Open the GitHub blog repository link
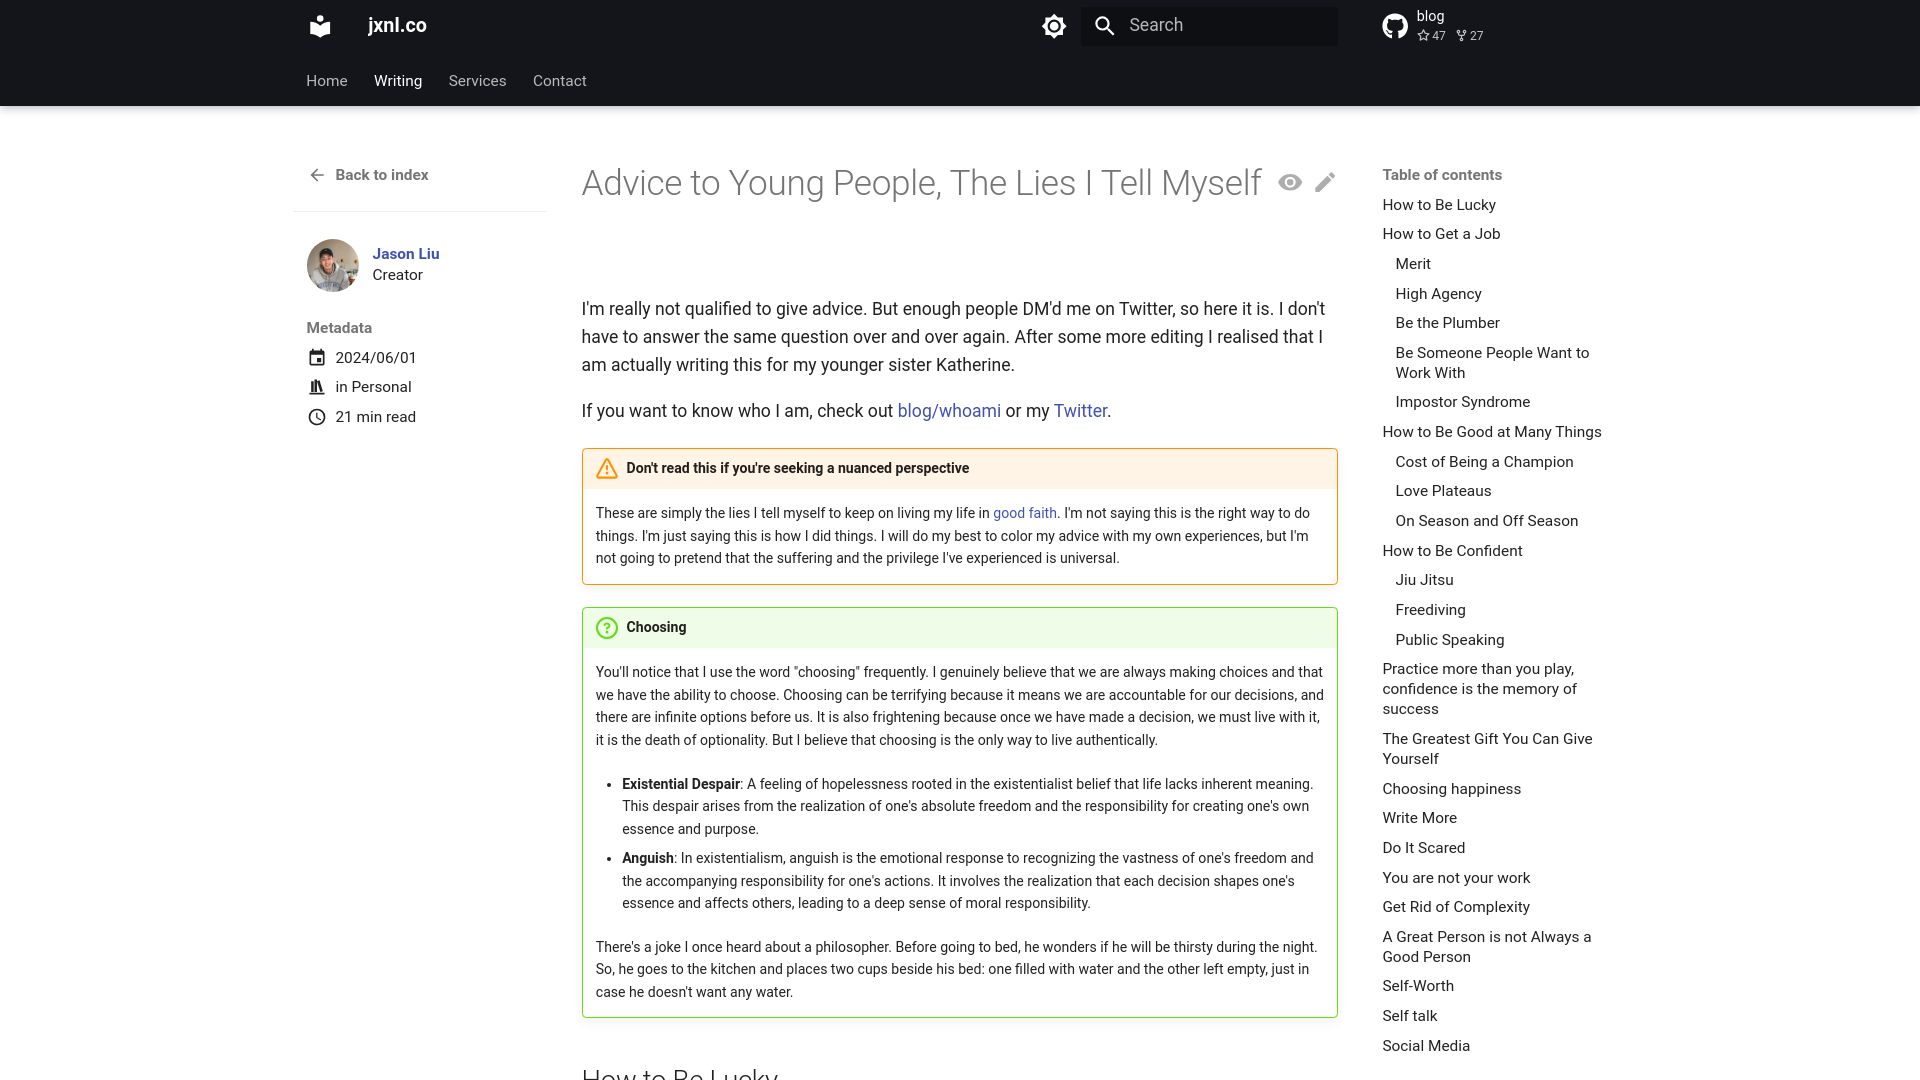Viewport: 1920px width, 1080px height. tap(1434, 26)
